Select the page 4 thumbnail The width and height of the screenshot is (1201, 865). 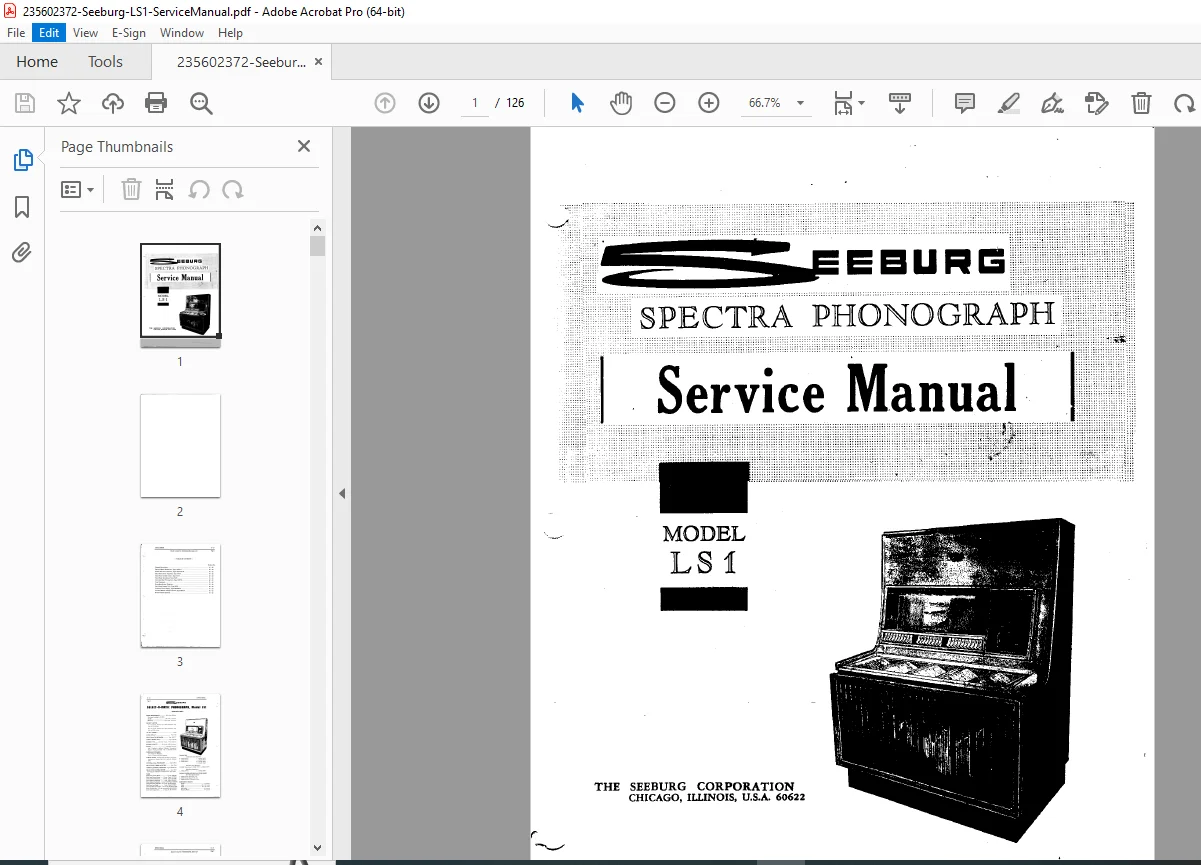tap(180, 746)
